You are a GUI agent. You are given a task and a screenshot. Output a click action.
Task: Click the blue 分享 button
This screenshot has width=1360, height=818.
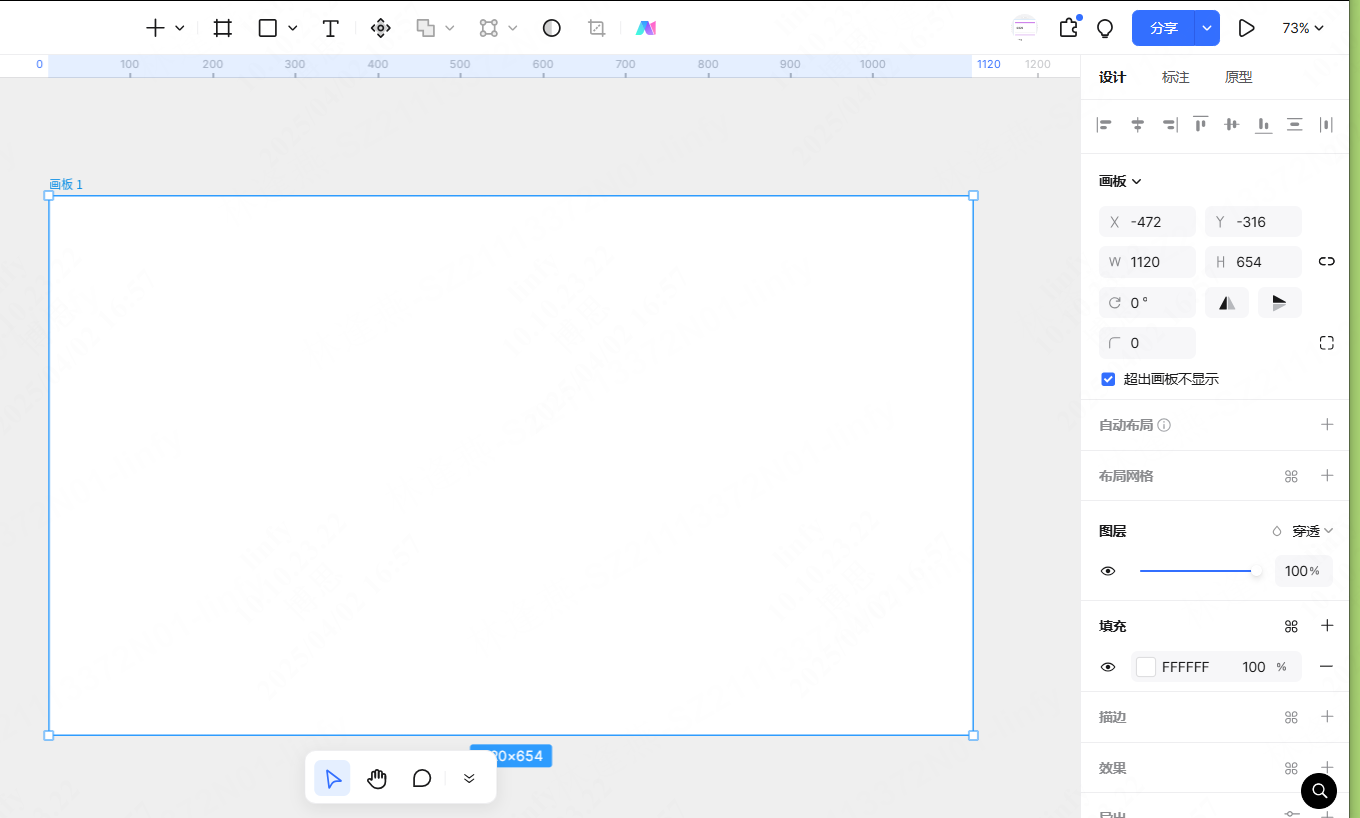pos(1163,28)
